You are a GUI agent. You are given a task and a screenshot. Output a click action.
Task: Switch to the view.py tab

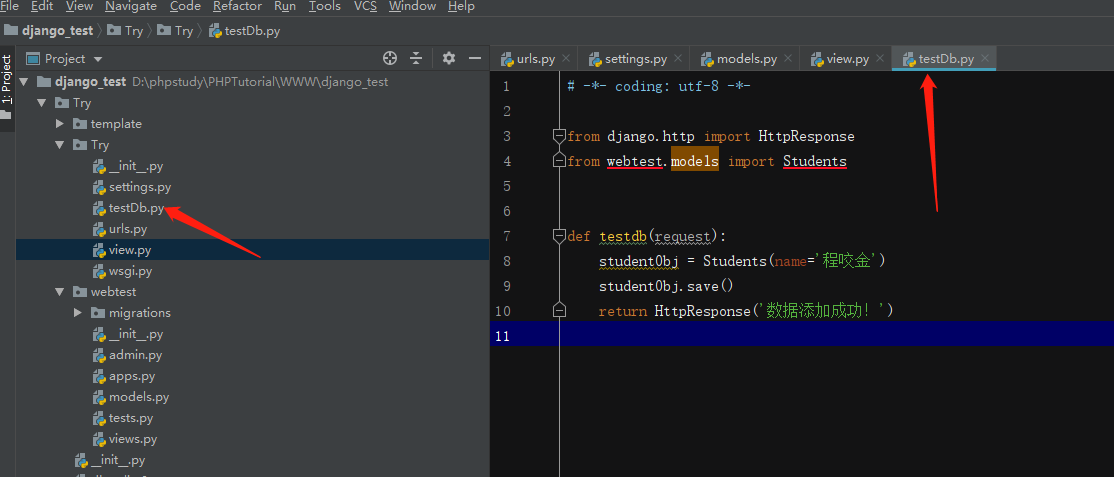pyautogui.click(x=846, y=59)
